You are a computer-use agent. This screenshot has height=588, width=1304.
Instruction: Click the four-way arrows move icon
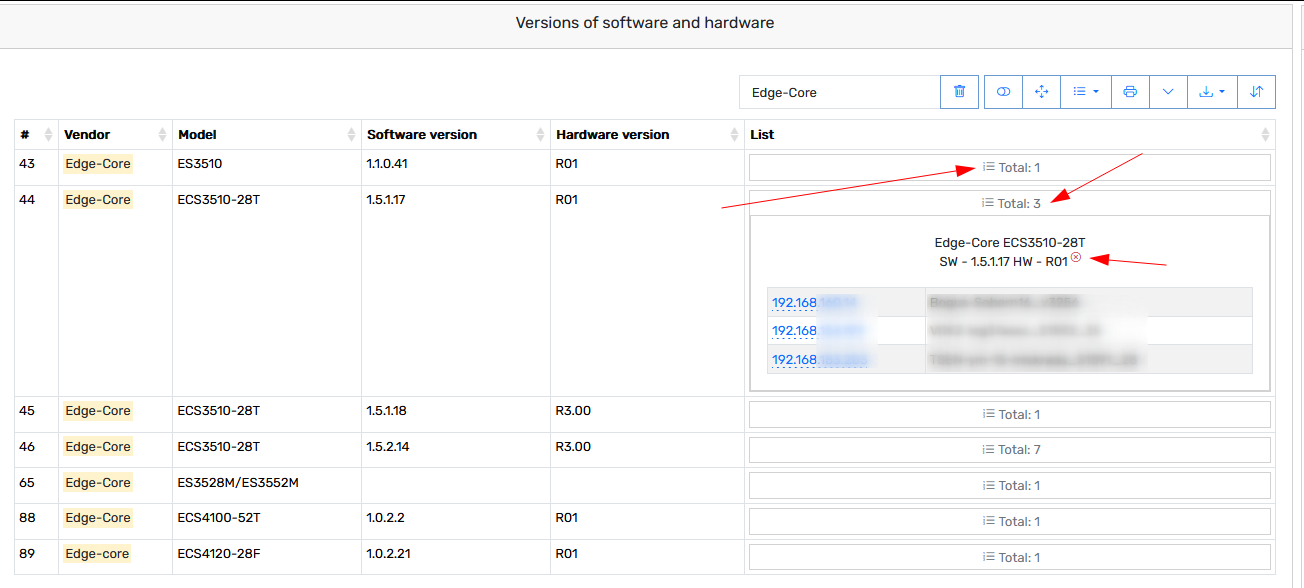point(1041,92)
